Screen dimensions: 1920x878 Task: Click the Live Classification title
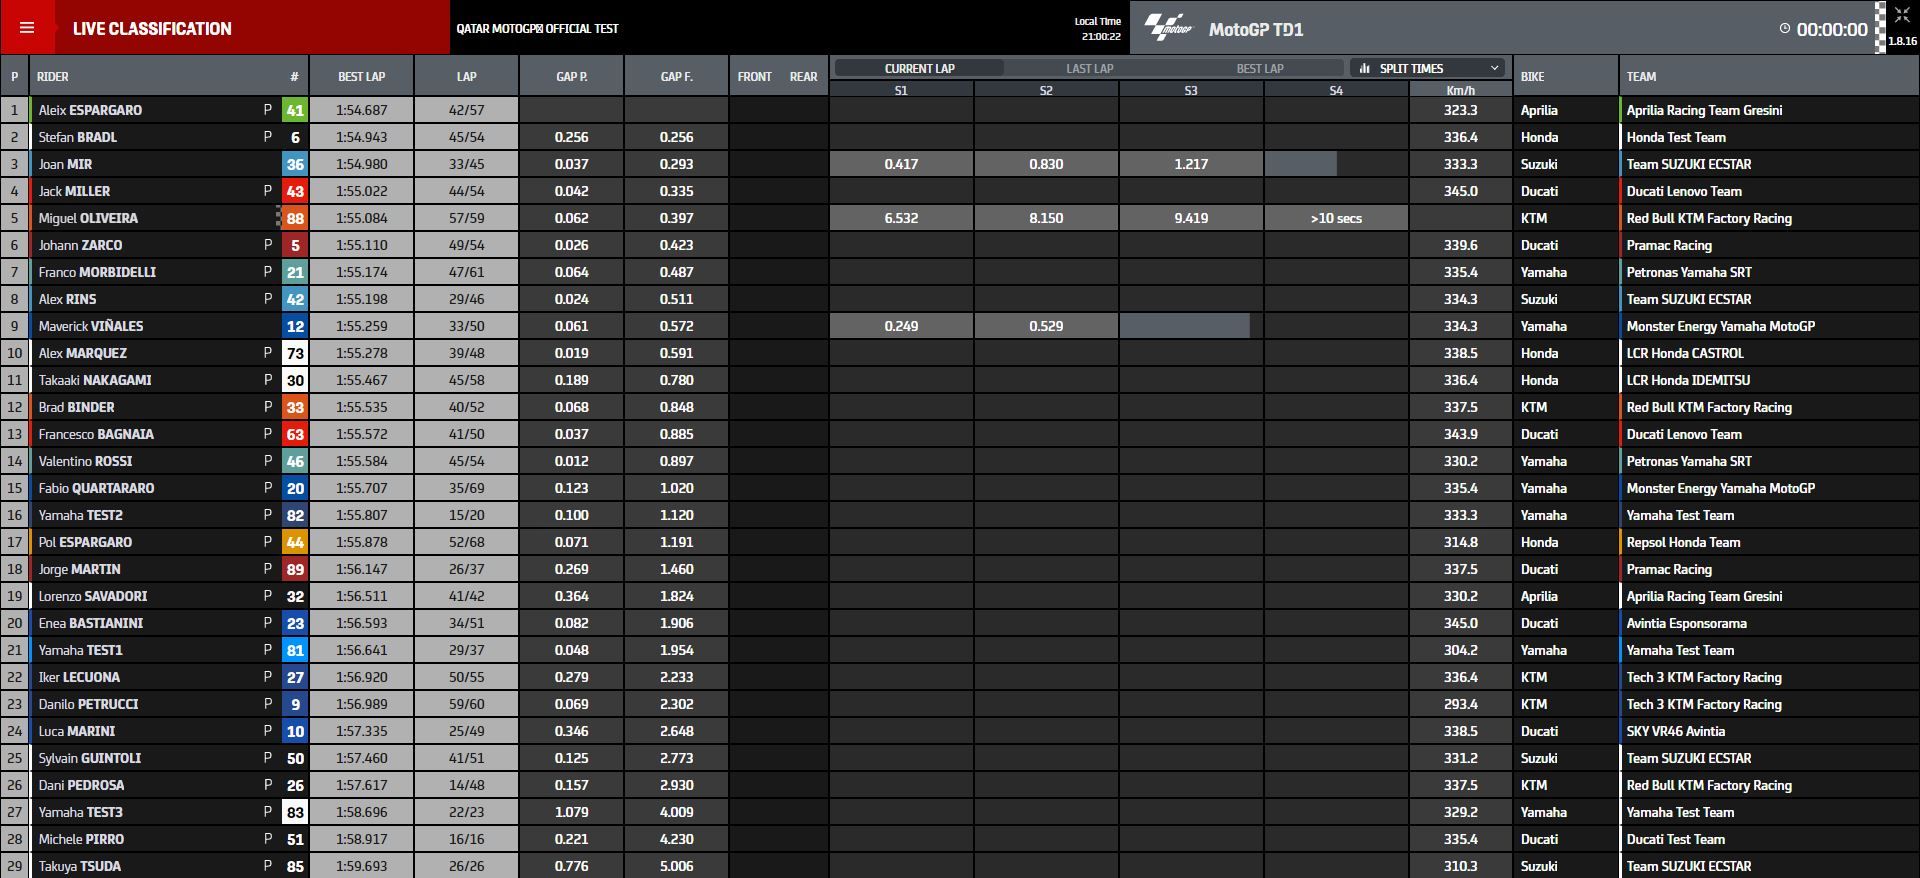(x=152, y=29)
